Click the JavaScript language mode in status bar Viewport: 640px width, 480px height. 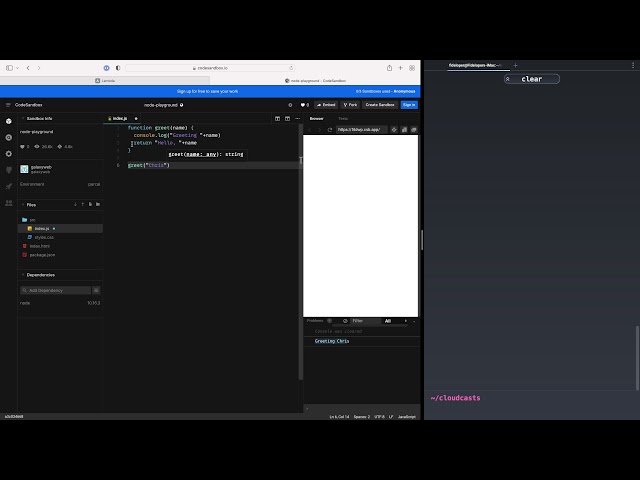click(x=407, y=417)
